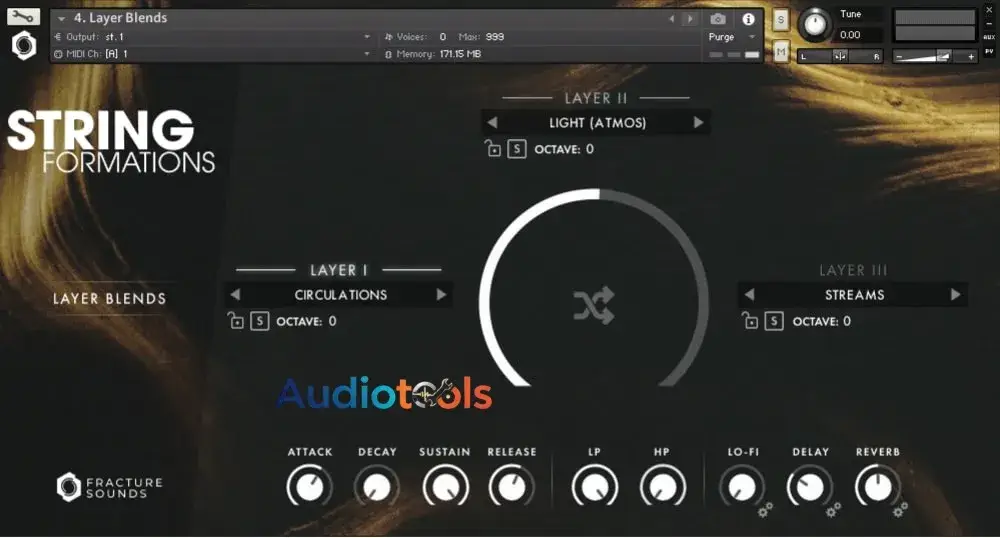Click the Layer I Octave value
The image size is (1000, 538).
click(x=332, y=321)
